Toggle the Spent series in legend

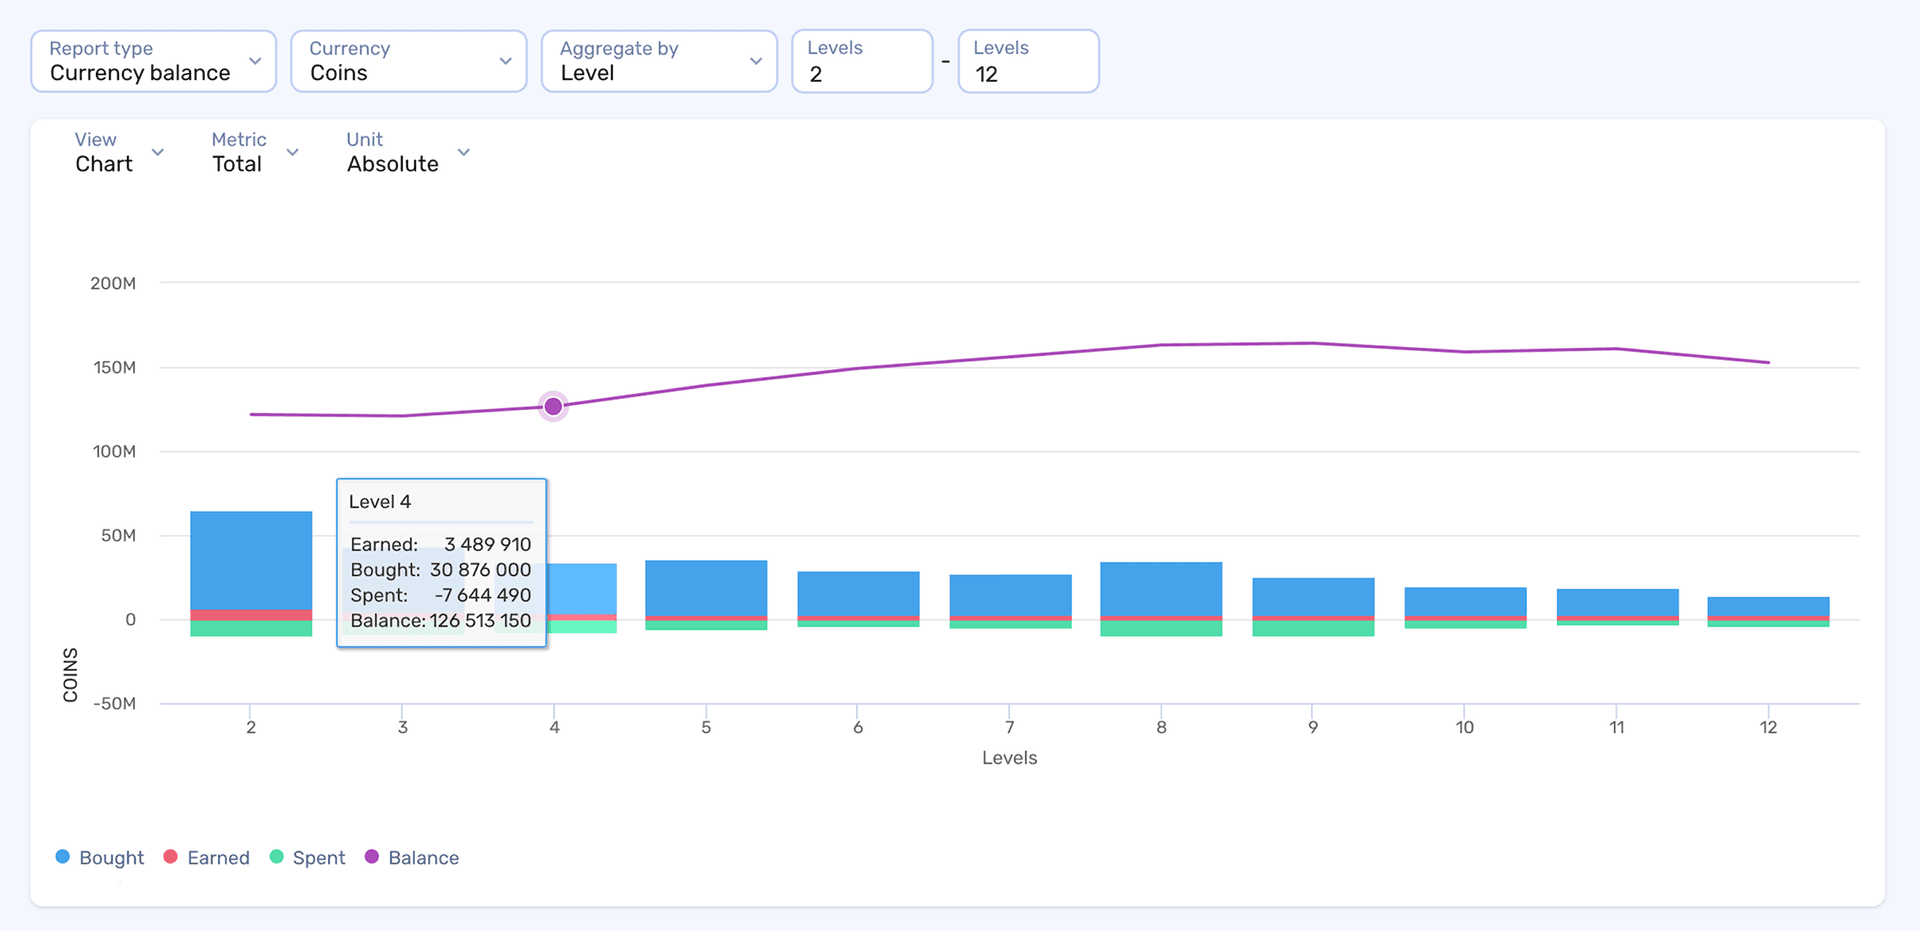pos(318,858)
